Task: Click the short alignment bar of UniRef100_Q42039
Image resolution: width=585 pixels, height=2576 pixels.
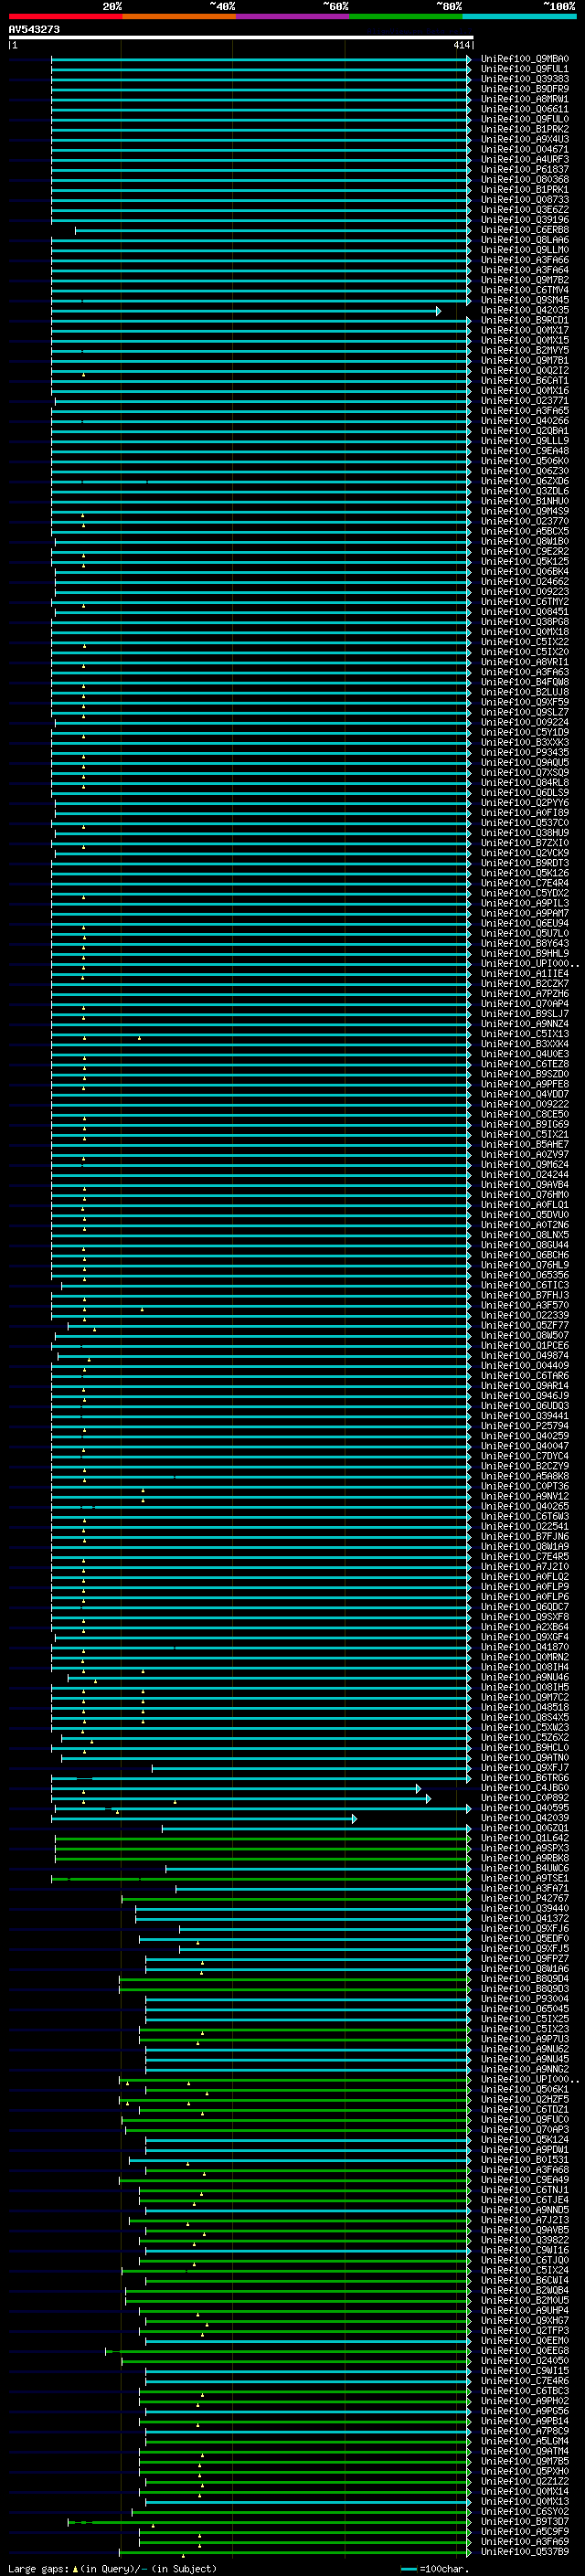Action: (204, 1819)
